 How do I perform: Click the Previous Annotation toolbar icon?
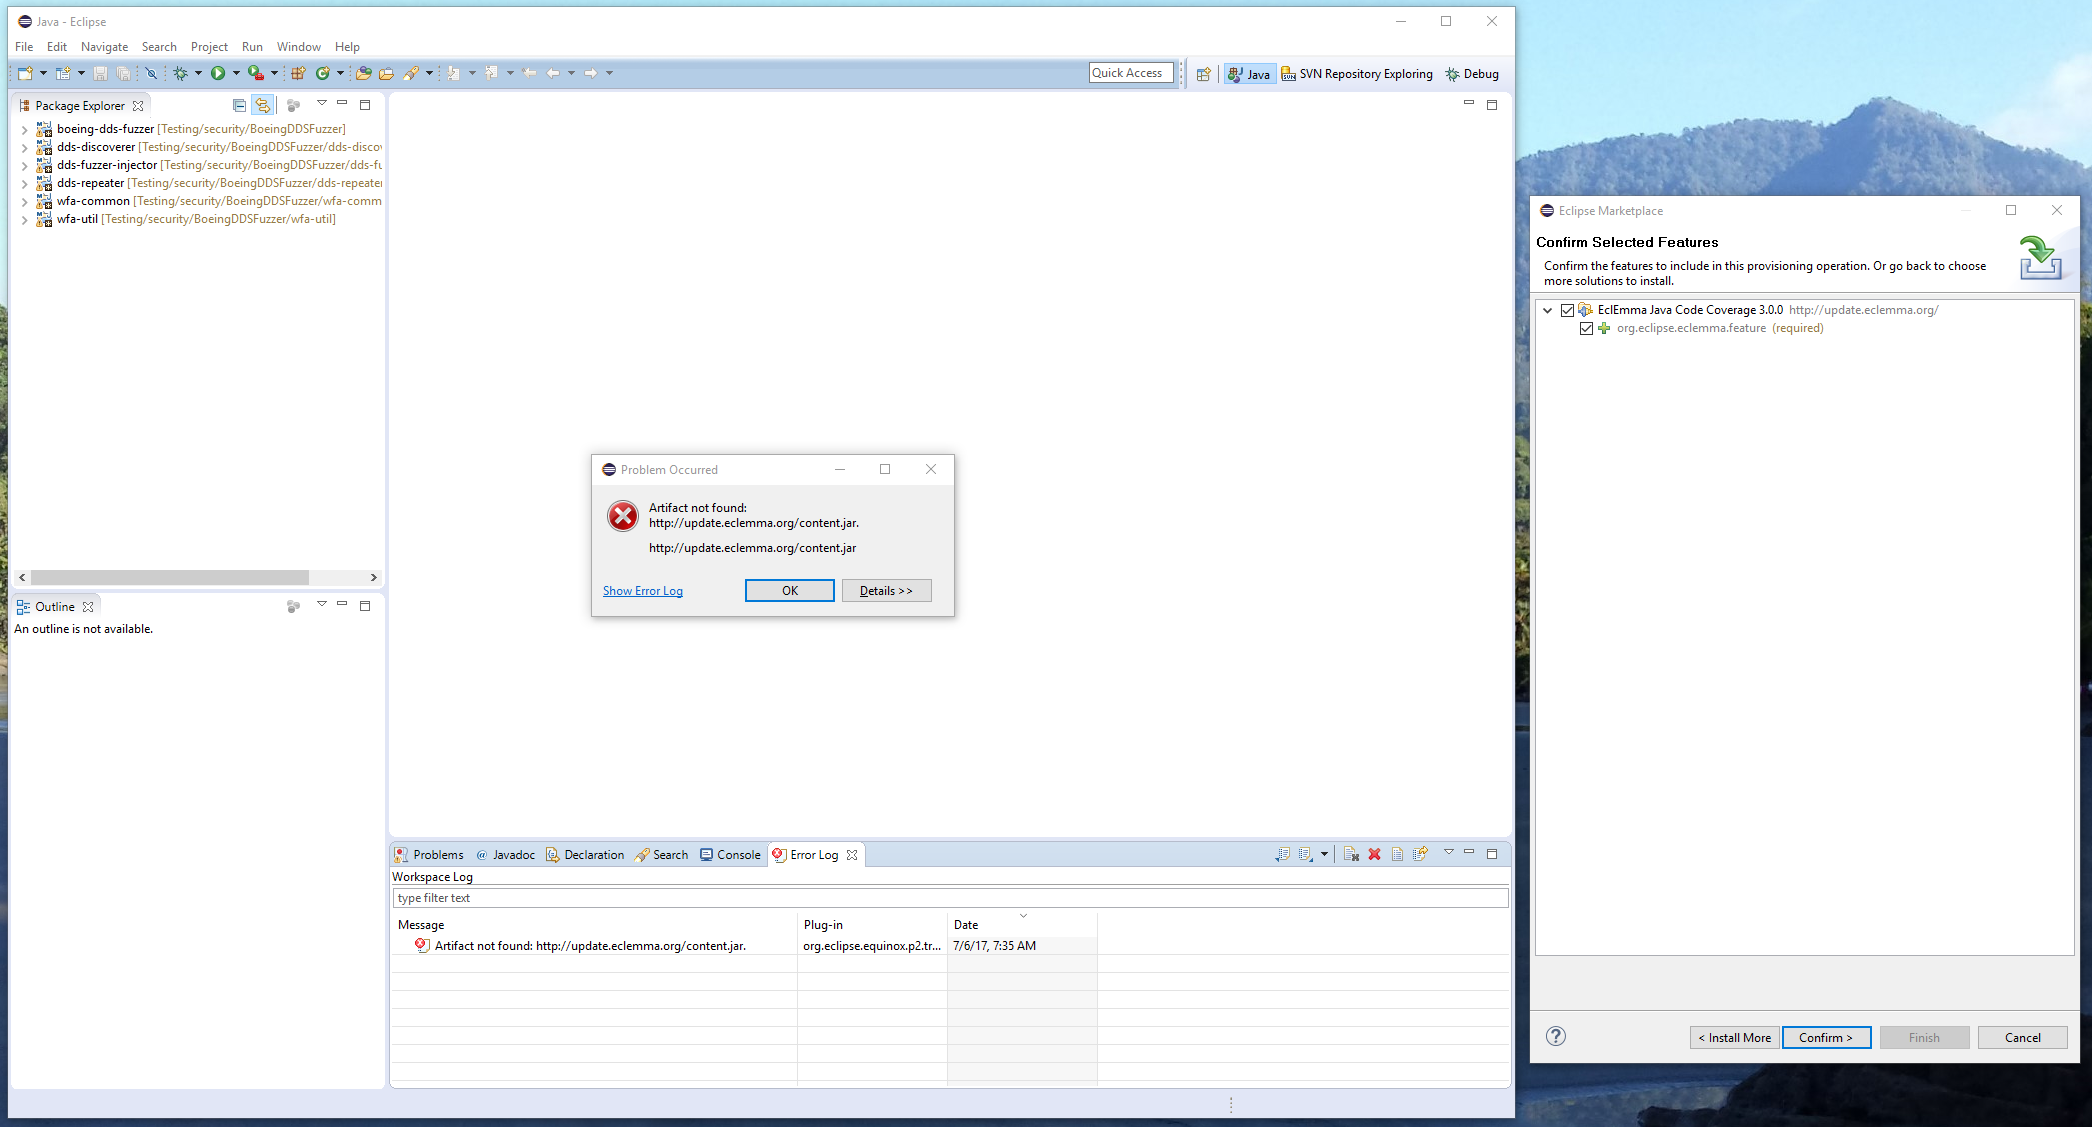point(492,73)
